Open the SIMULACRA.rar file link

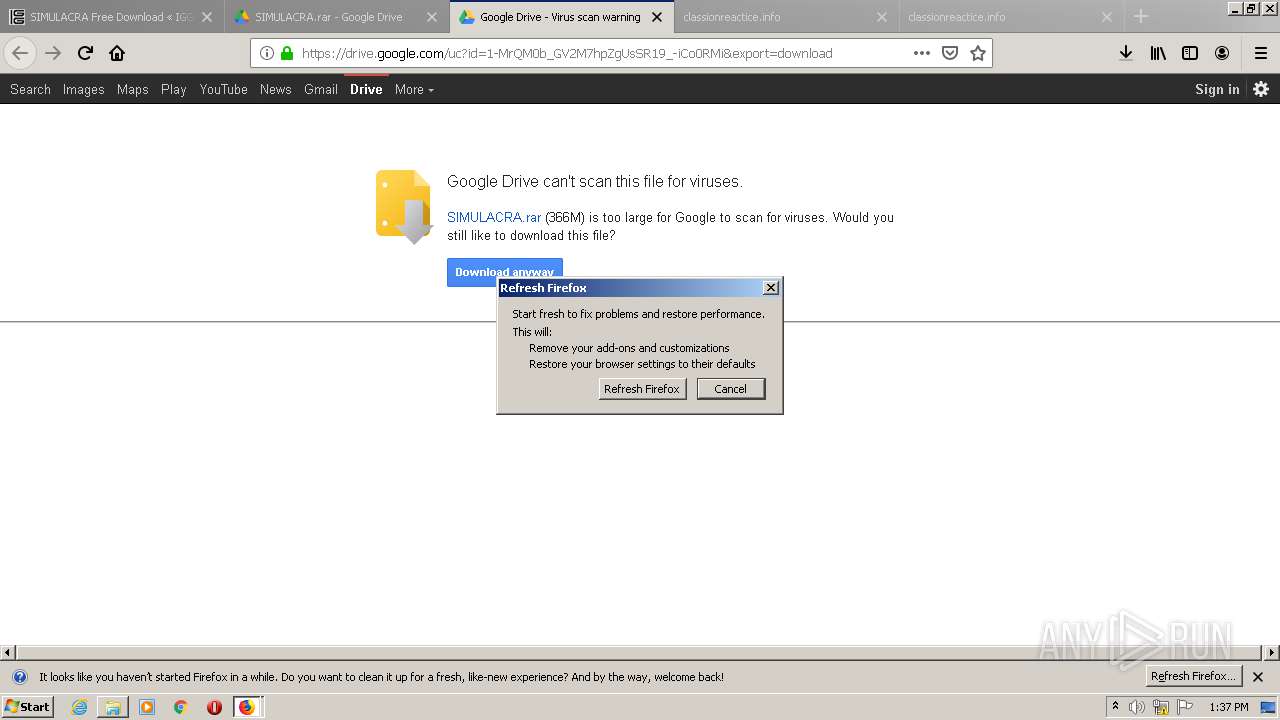pyautogui.click(x=494, y=217)
